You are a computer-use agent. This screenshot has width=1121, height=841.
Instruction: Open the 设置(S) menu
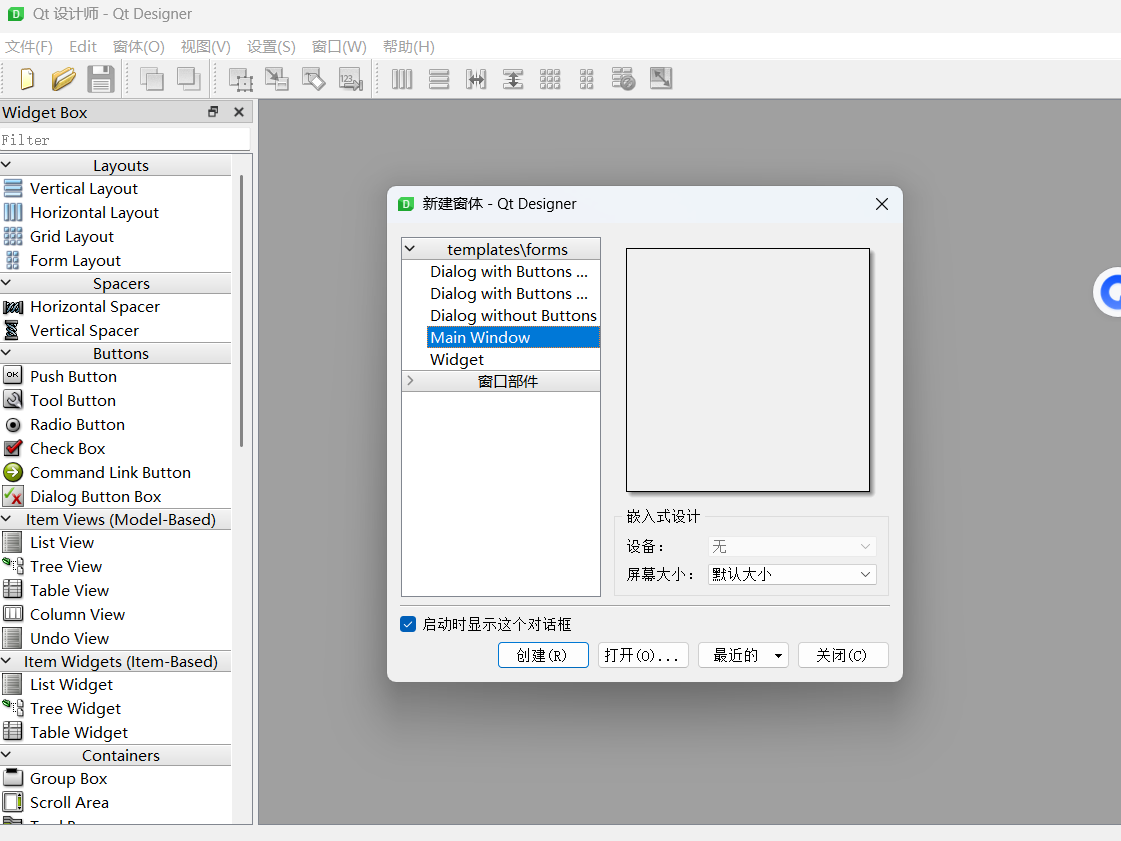(x=271, y=46)
